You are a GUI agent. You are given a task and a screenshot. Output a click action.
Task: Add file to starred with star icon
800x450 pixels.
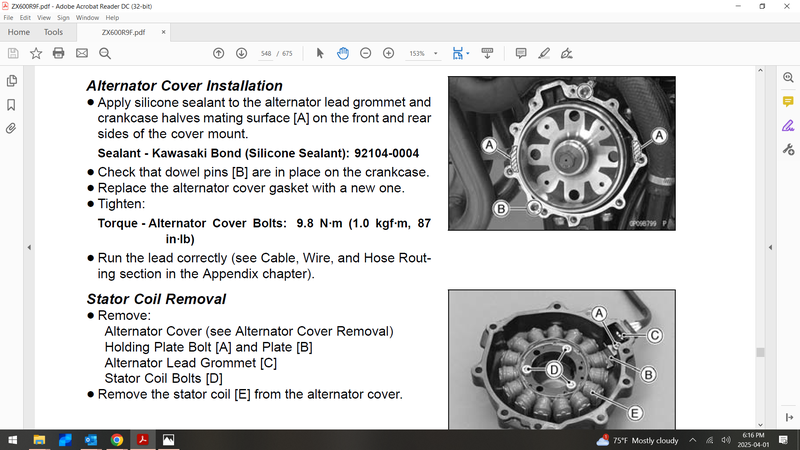36,53
